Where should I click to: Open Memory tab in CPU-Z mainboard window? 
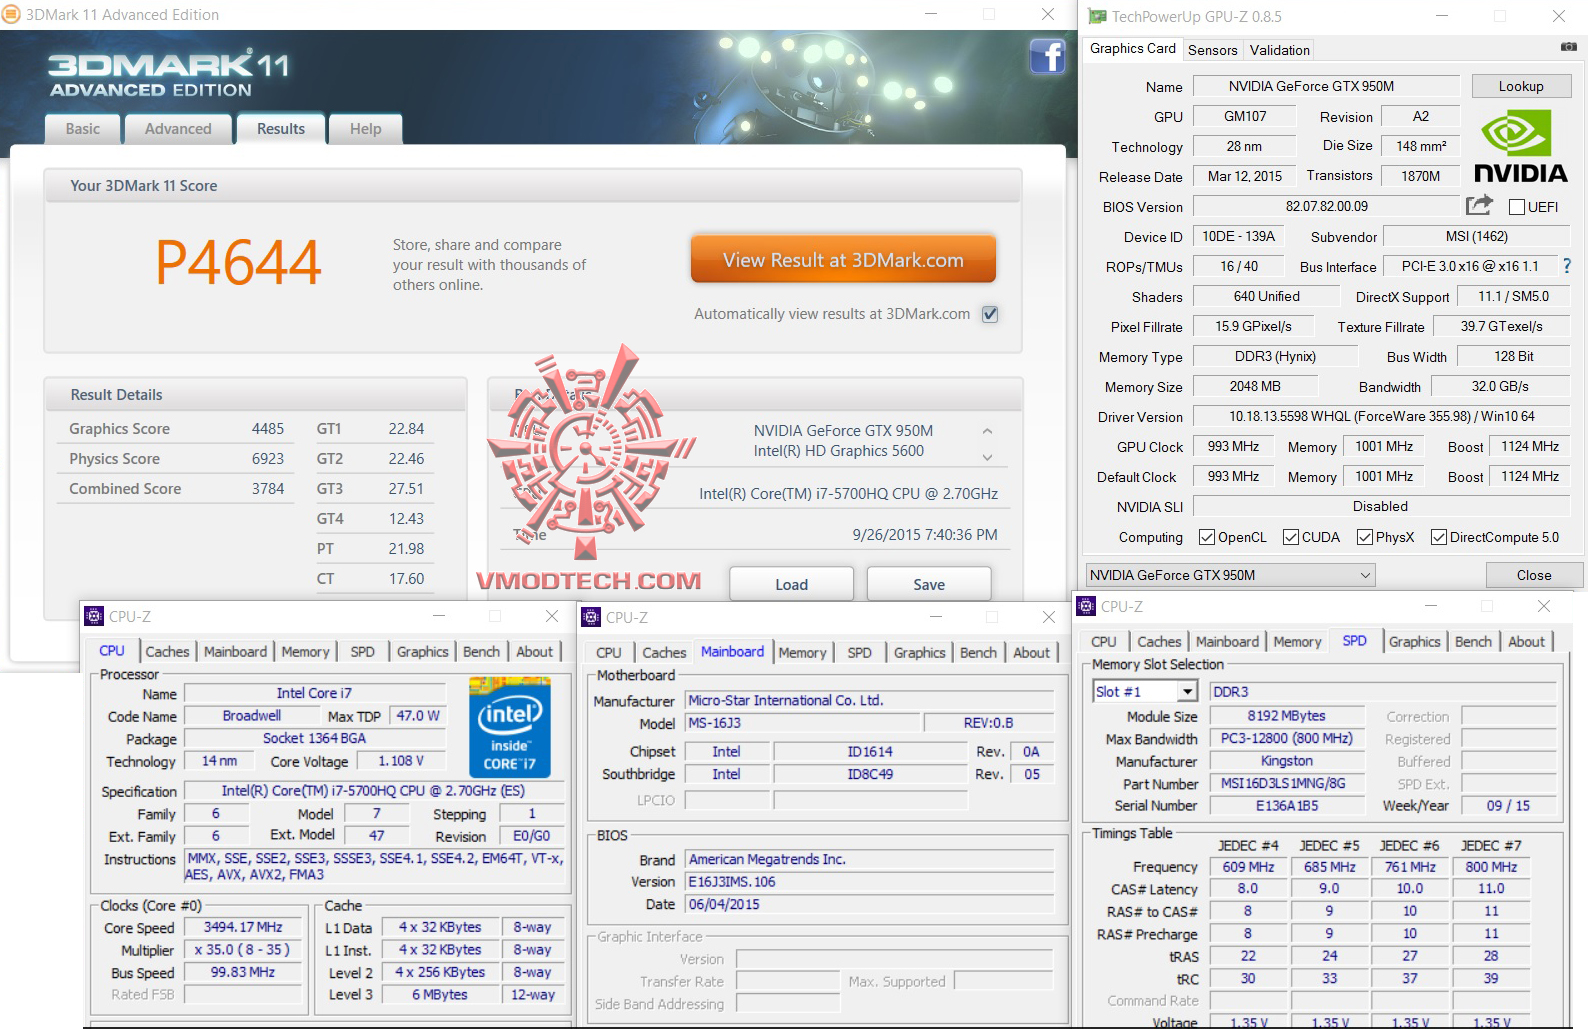802,653
